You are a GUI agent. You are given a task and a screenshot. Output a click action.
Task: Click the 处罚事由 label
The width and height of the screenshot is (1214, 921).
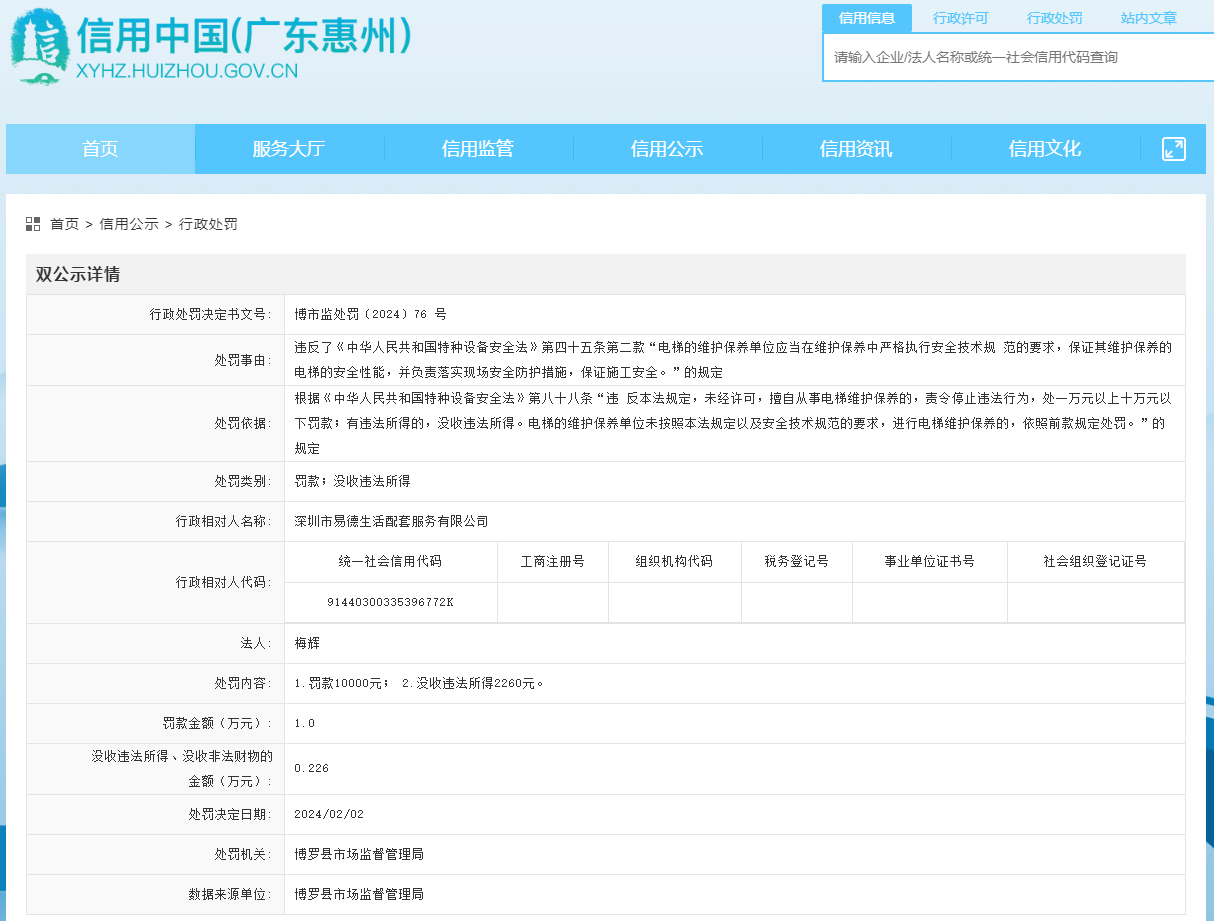[x=243, y=360]
